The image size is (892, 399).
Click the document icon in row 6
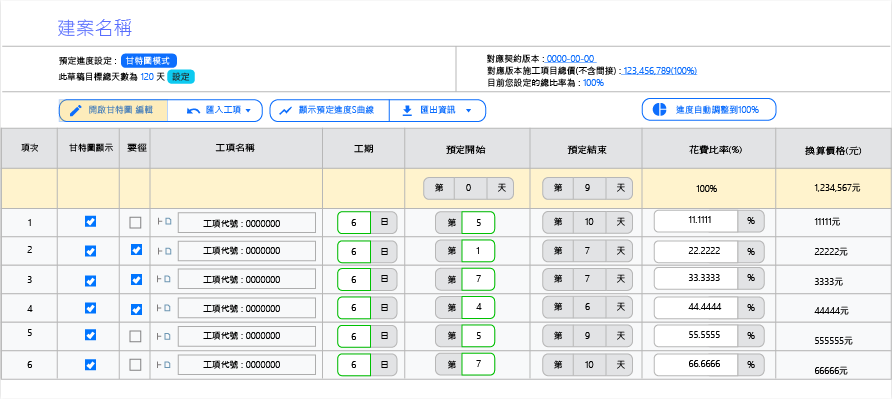(167, 364)
